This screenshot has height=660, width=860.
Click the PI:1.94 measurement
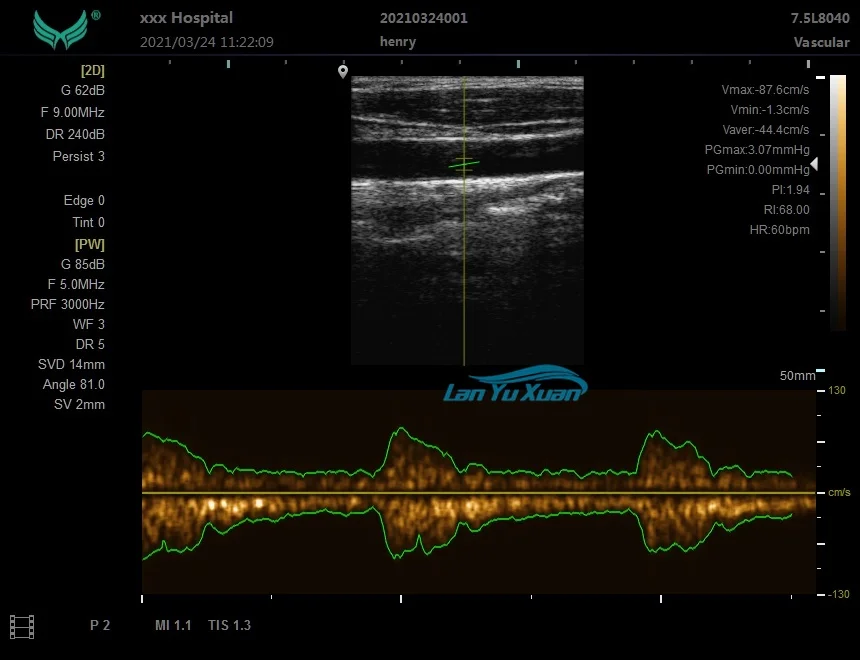[x=790, y=190]
